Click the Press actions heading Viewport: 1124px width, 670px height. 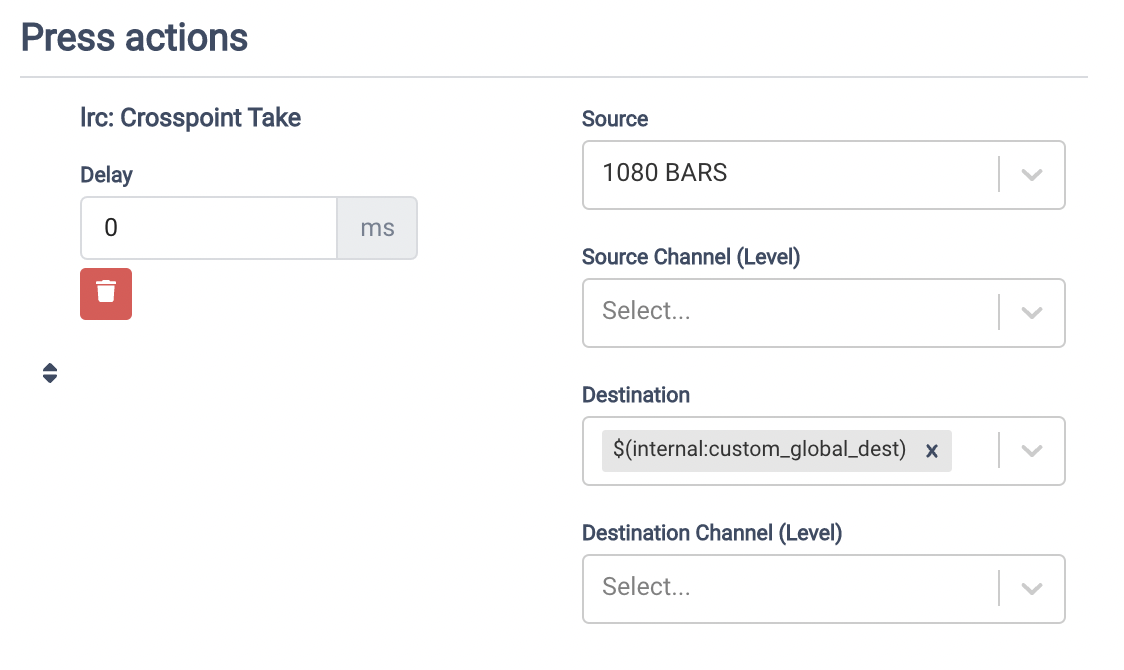click(x=135, y=38)
